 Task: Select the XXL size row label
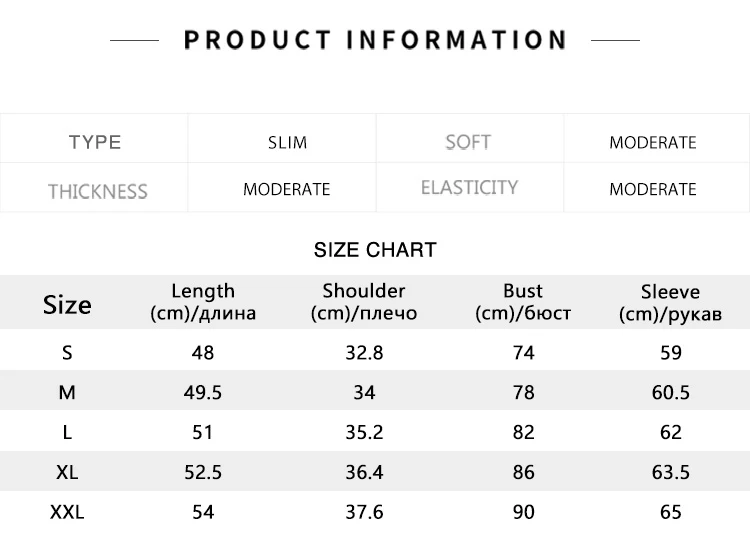(x=67, y=512)
